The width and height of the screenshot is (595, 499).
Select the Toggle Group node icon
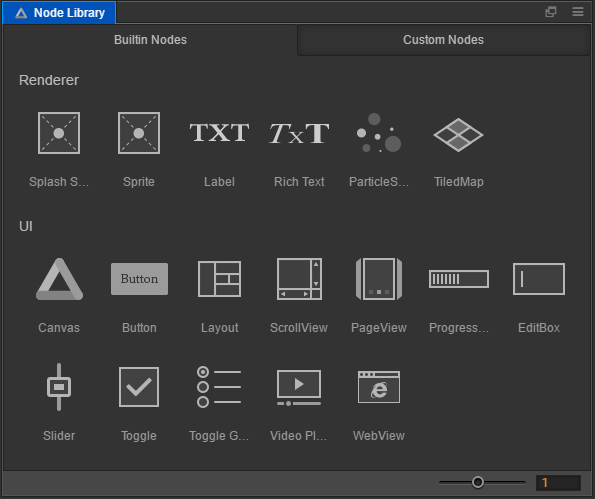[x=219, y=387]
